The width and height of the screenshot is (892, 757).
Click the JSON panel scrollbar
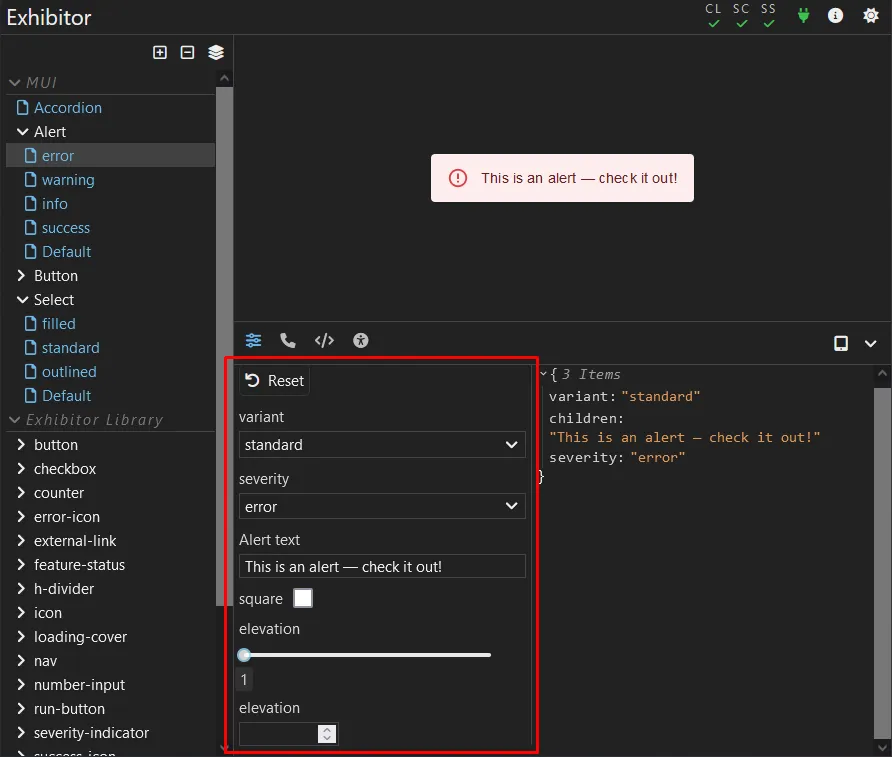coord(882,563)
